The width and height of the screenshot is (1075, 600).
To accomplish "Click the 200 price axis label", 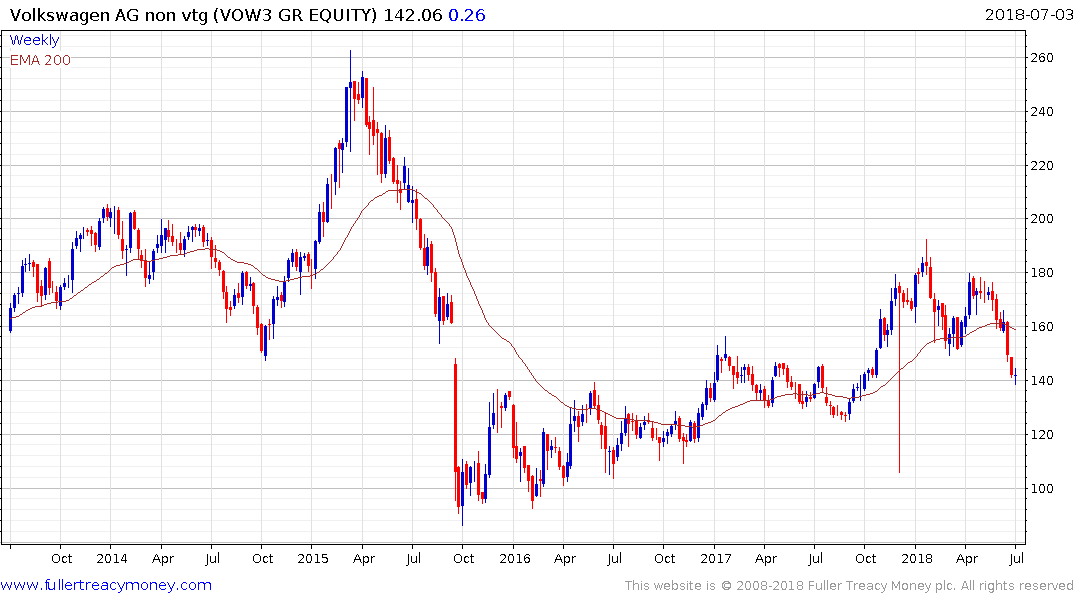I will (1042, 219).
